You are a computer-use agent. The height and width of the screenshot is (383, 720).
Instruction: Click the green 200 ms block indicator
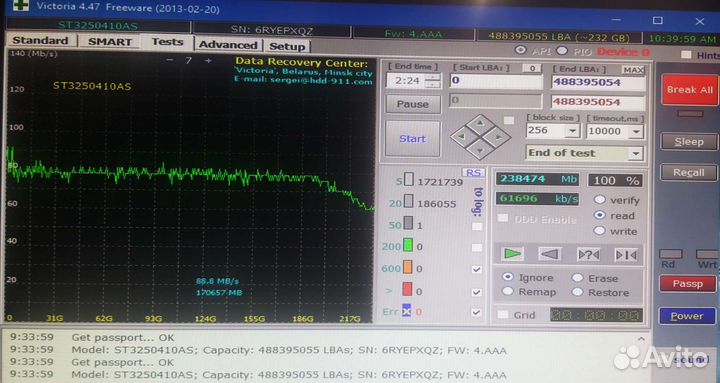tap(407, 245)
